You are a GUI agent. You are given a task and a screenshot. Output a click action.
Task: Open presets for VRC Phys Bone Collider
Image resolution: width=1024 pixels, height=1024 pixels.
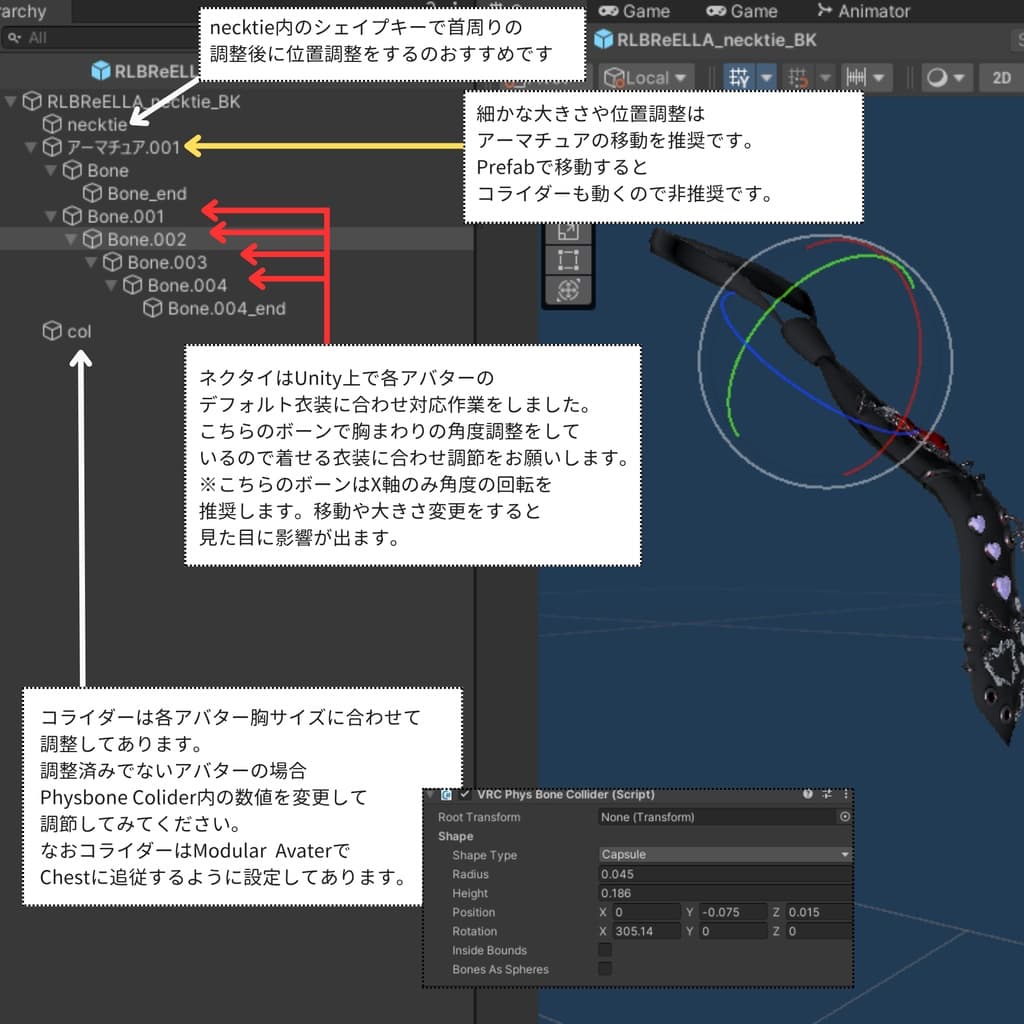(x=827, y=795)
